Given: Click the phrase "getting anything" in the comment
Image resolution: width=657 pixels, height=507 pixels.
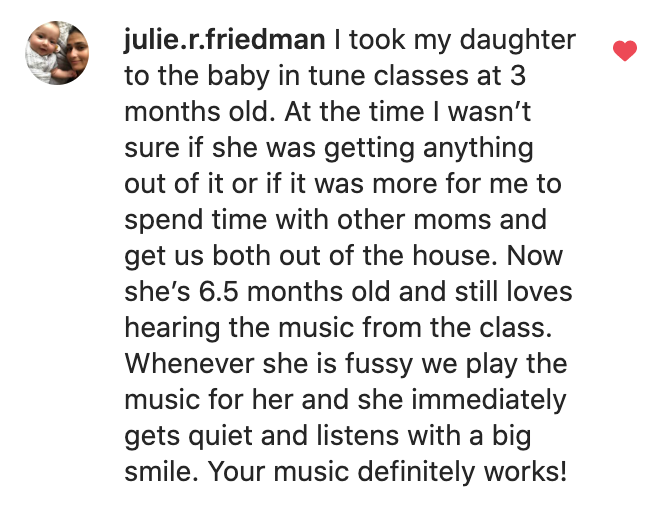Looking at the screenshot, I should (x=429, y=149).
